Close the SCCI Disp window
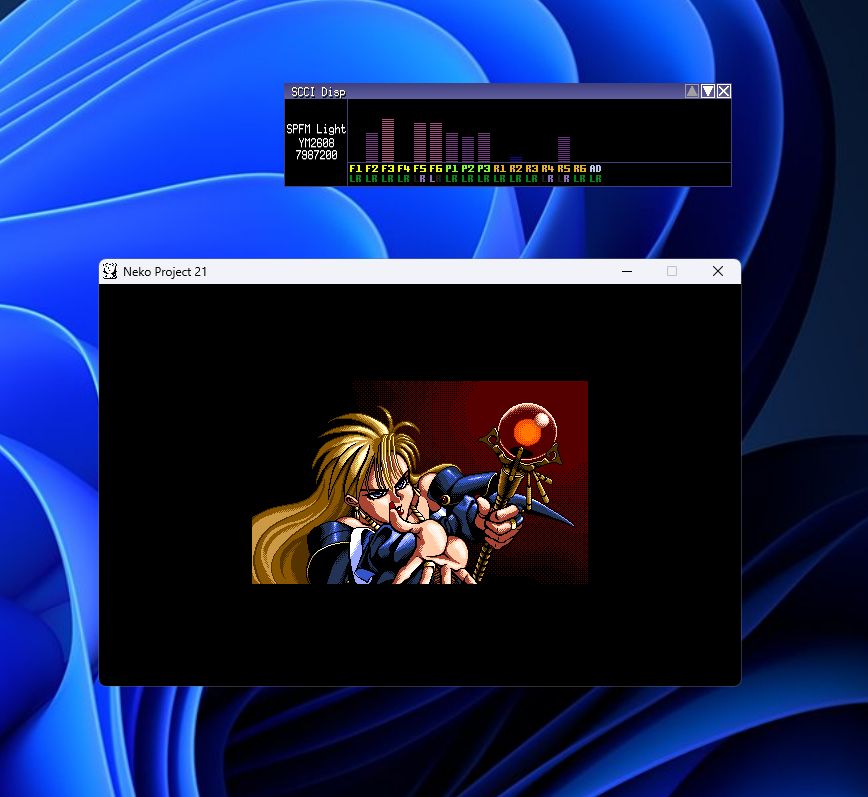Screen dimensions: 868x797 [x=724, y=91]
